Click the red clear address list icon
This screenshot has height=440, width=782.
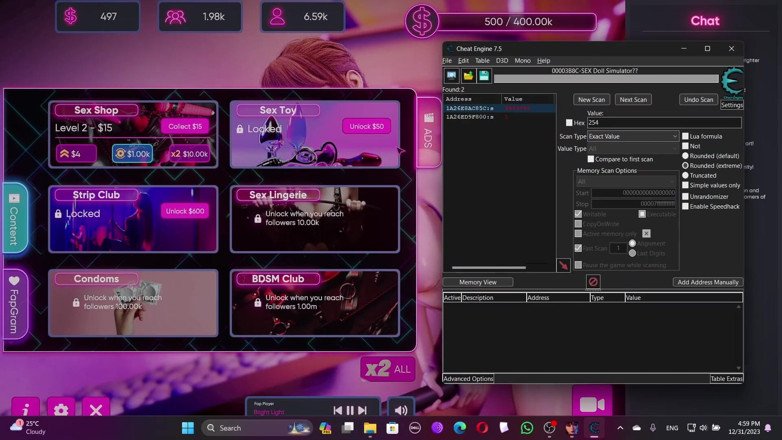pos(592,282)
